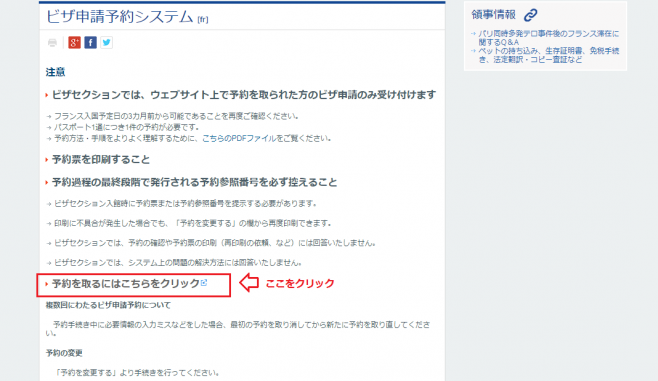Click line 印刷に不具合が発生した場合でも

click(193, 223)
